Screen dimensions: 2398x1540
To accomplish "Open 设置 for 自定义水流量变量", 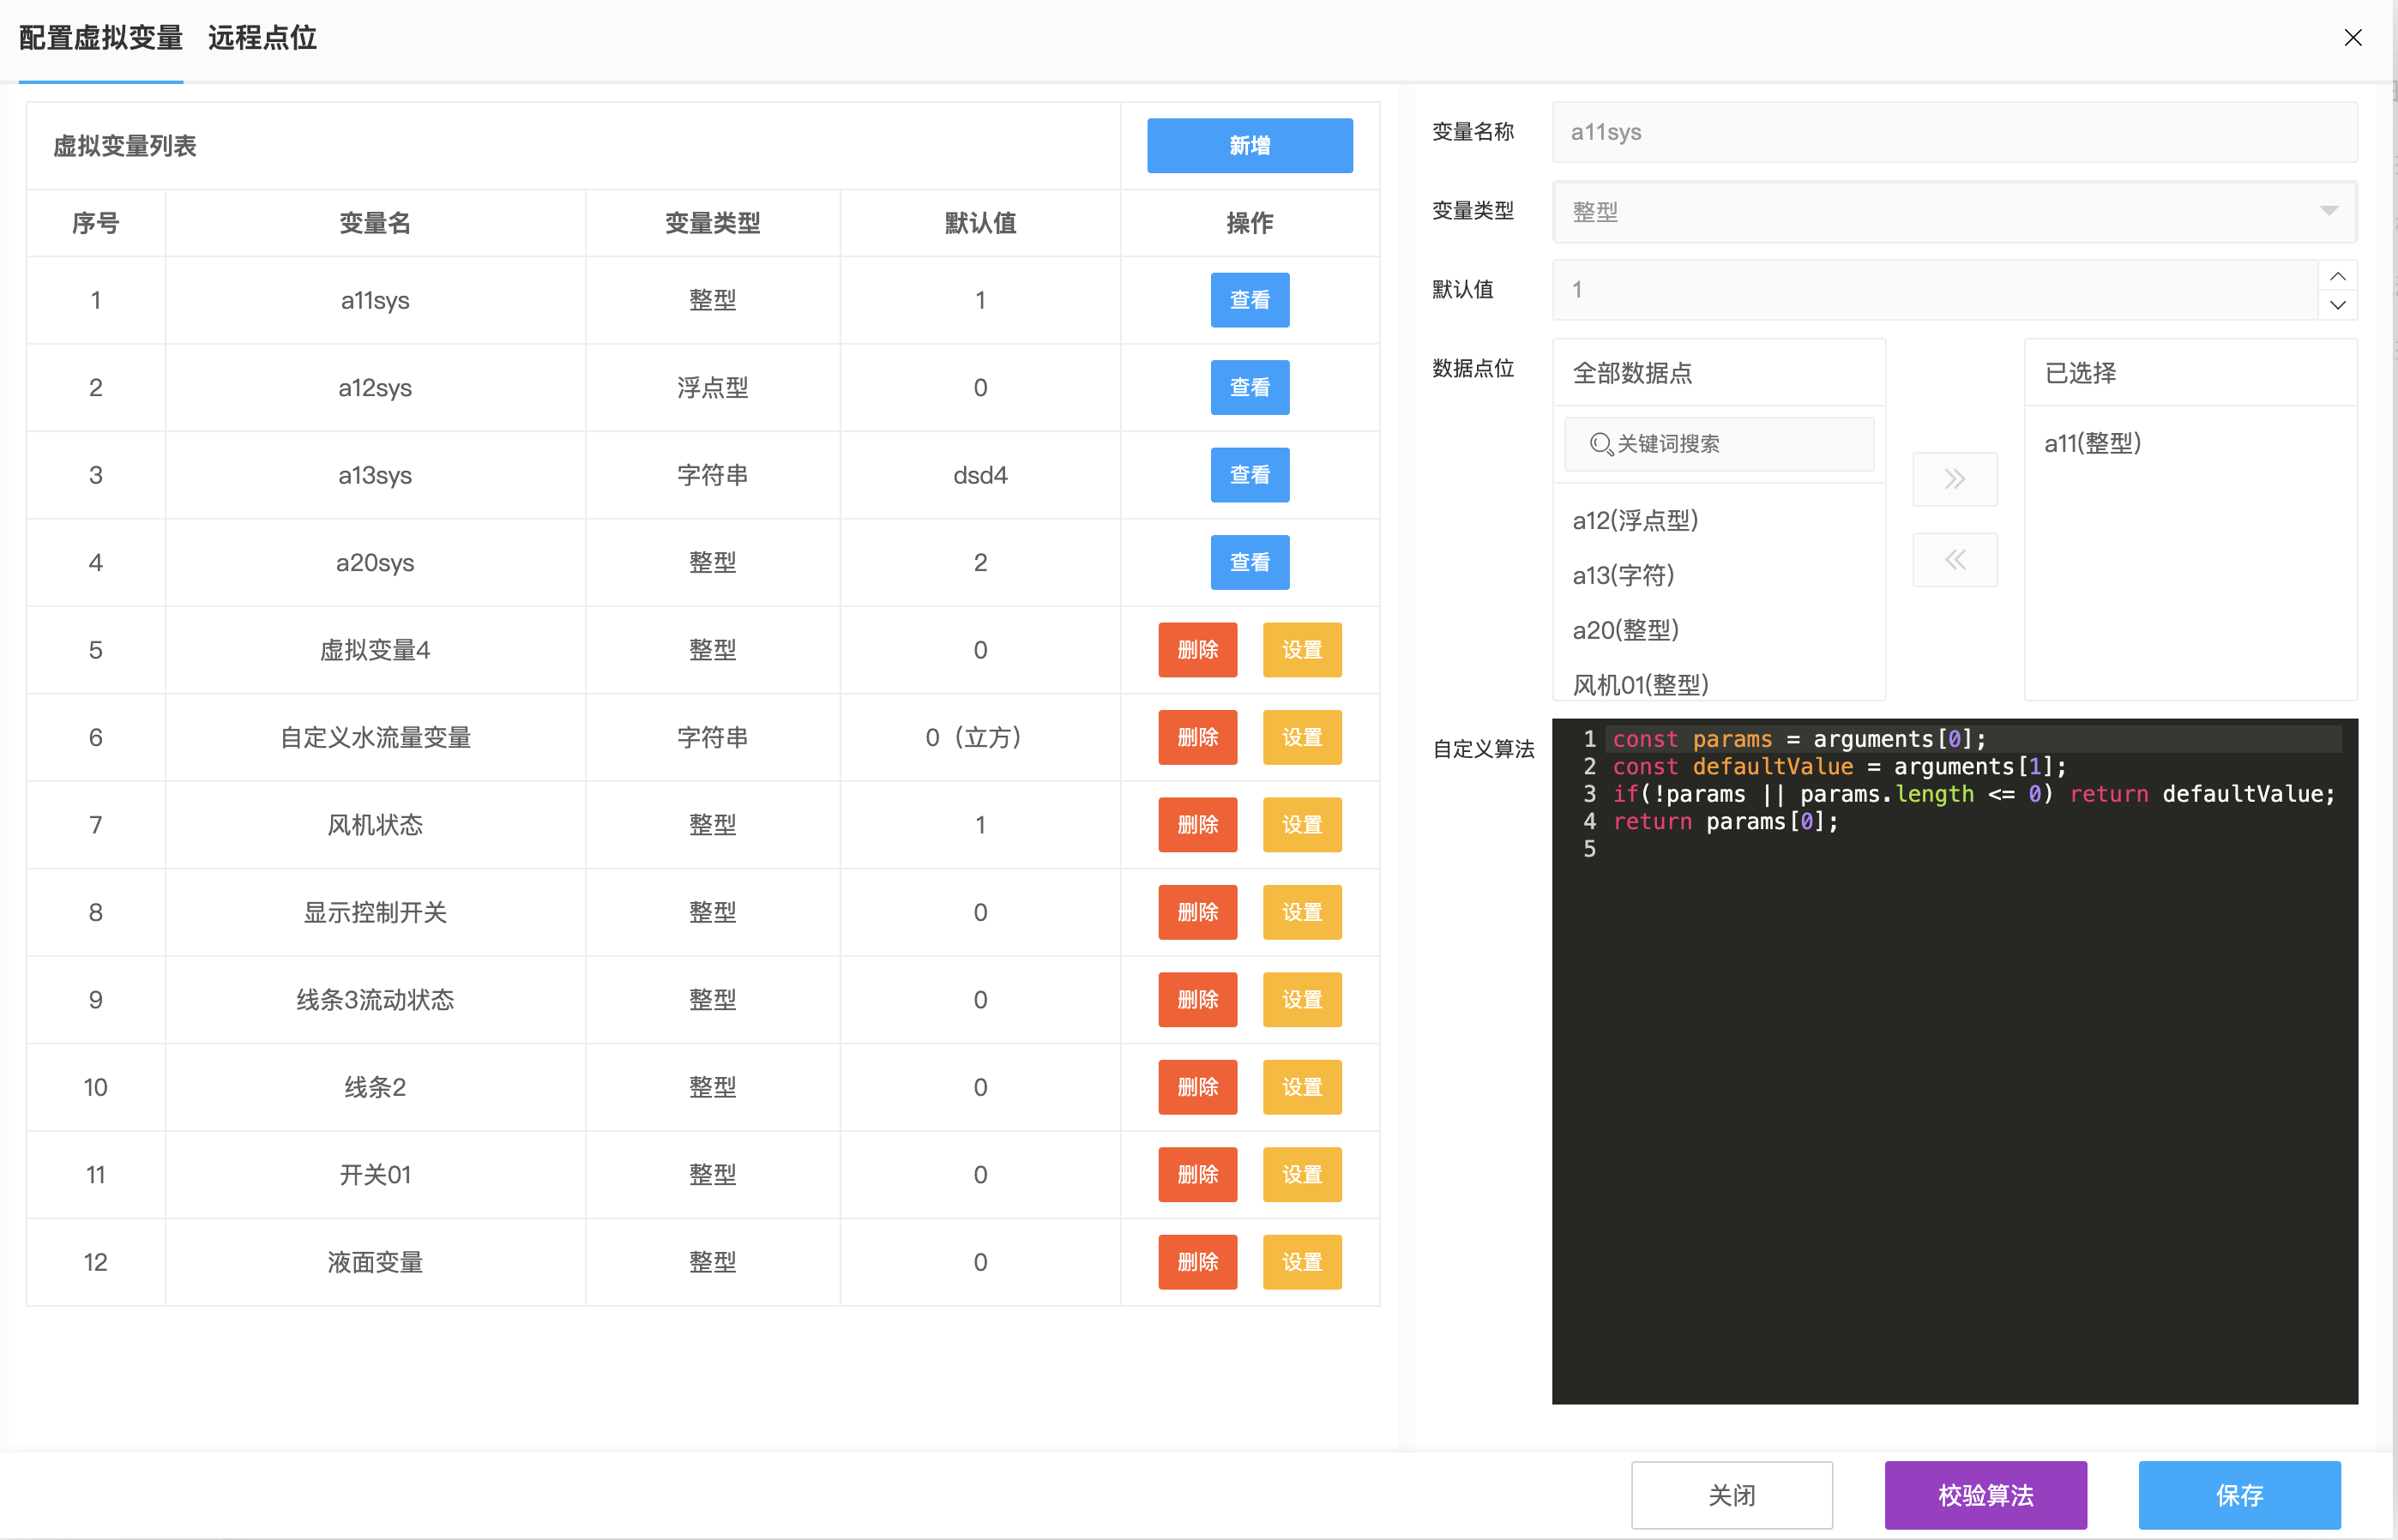I will 1301,737.
